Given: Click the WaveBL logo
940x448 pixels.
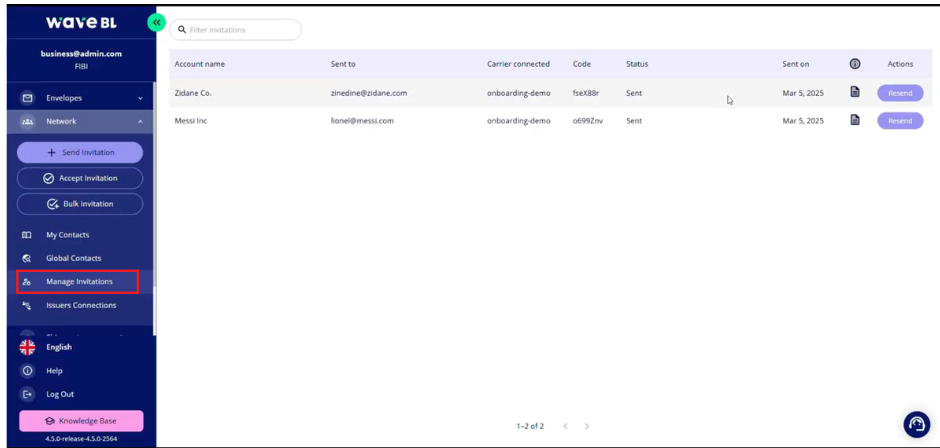Looking at the screenshot, I should click(81, 23).
